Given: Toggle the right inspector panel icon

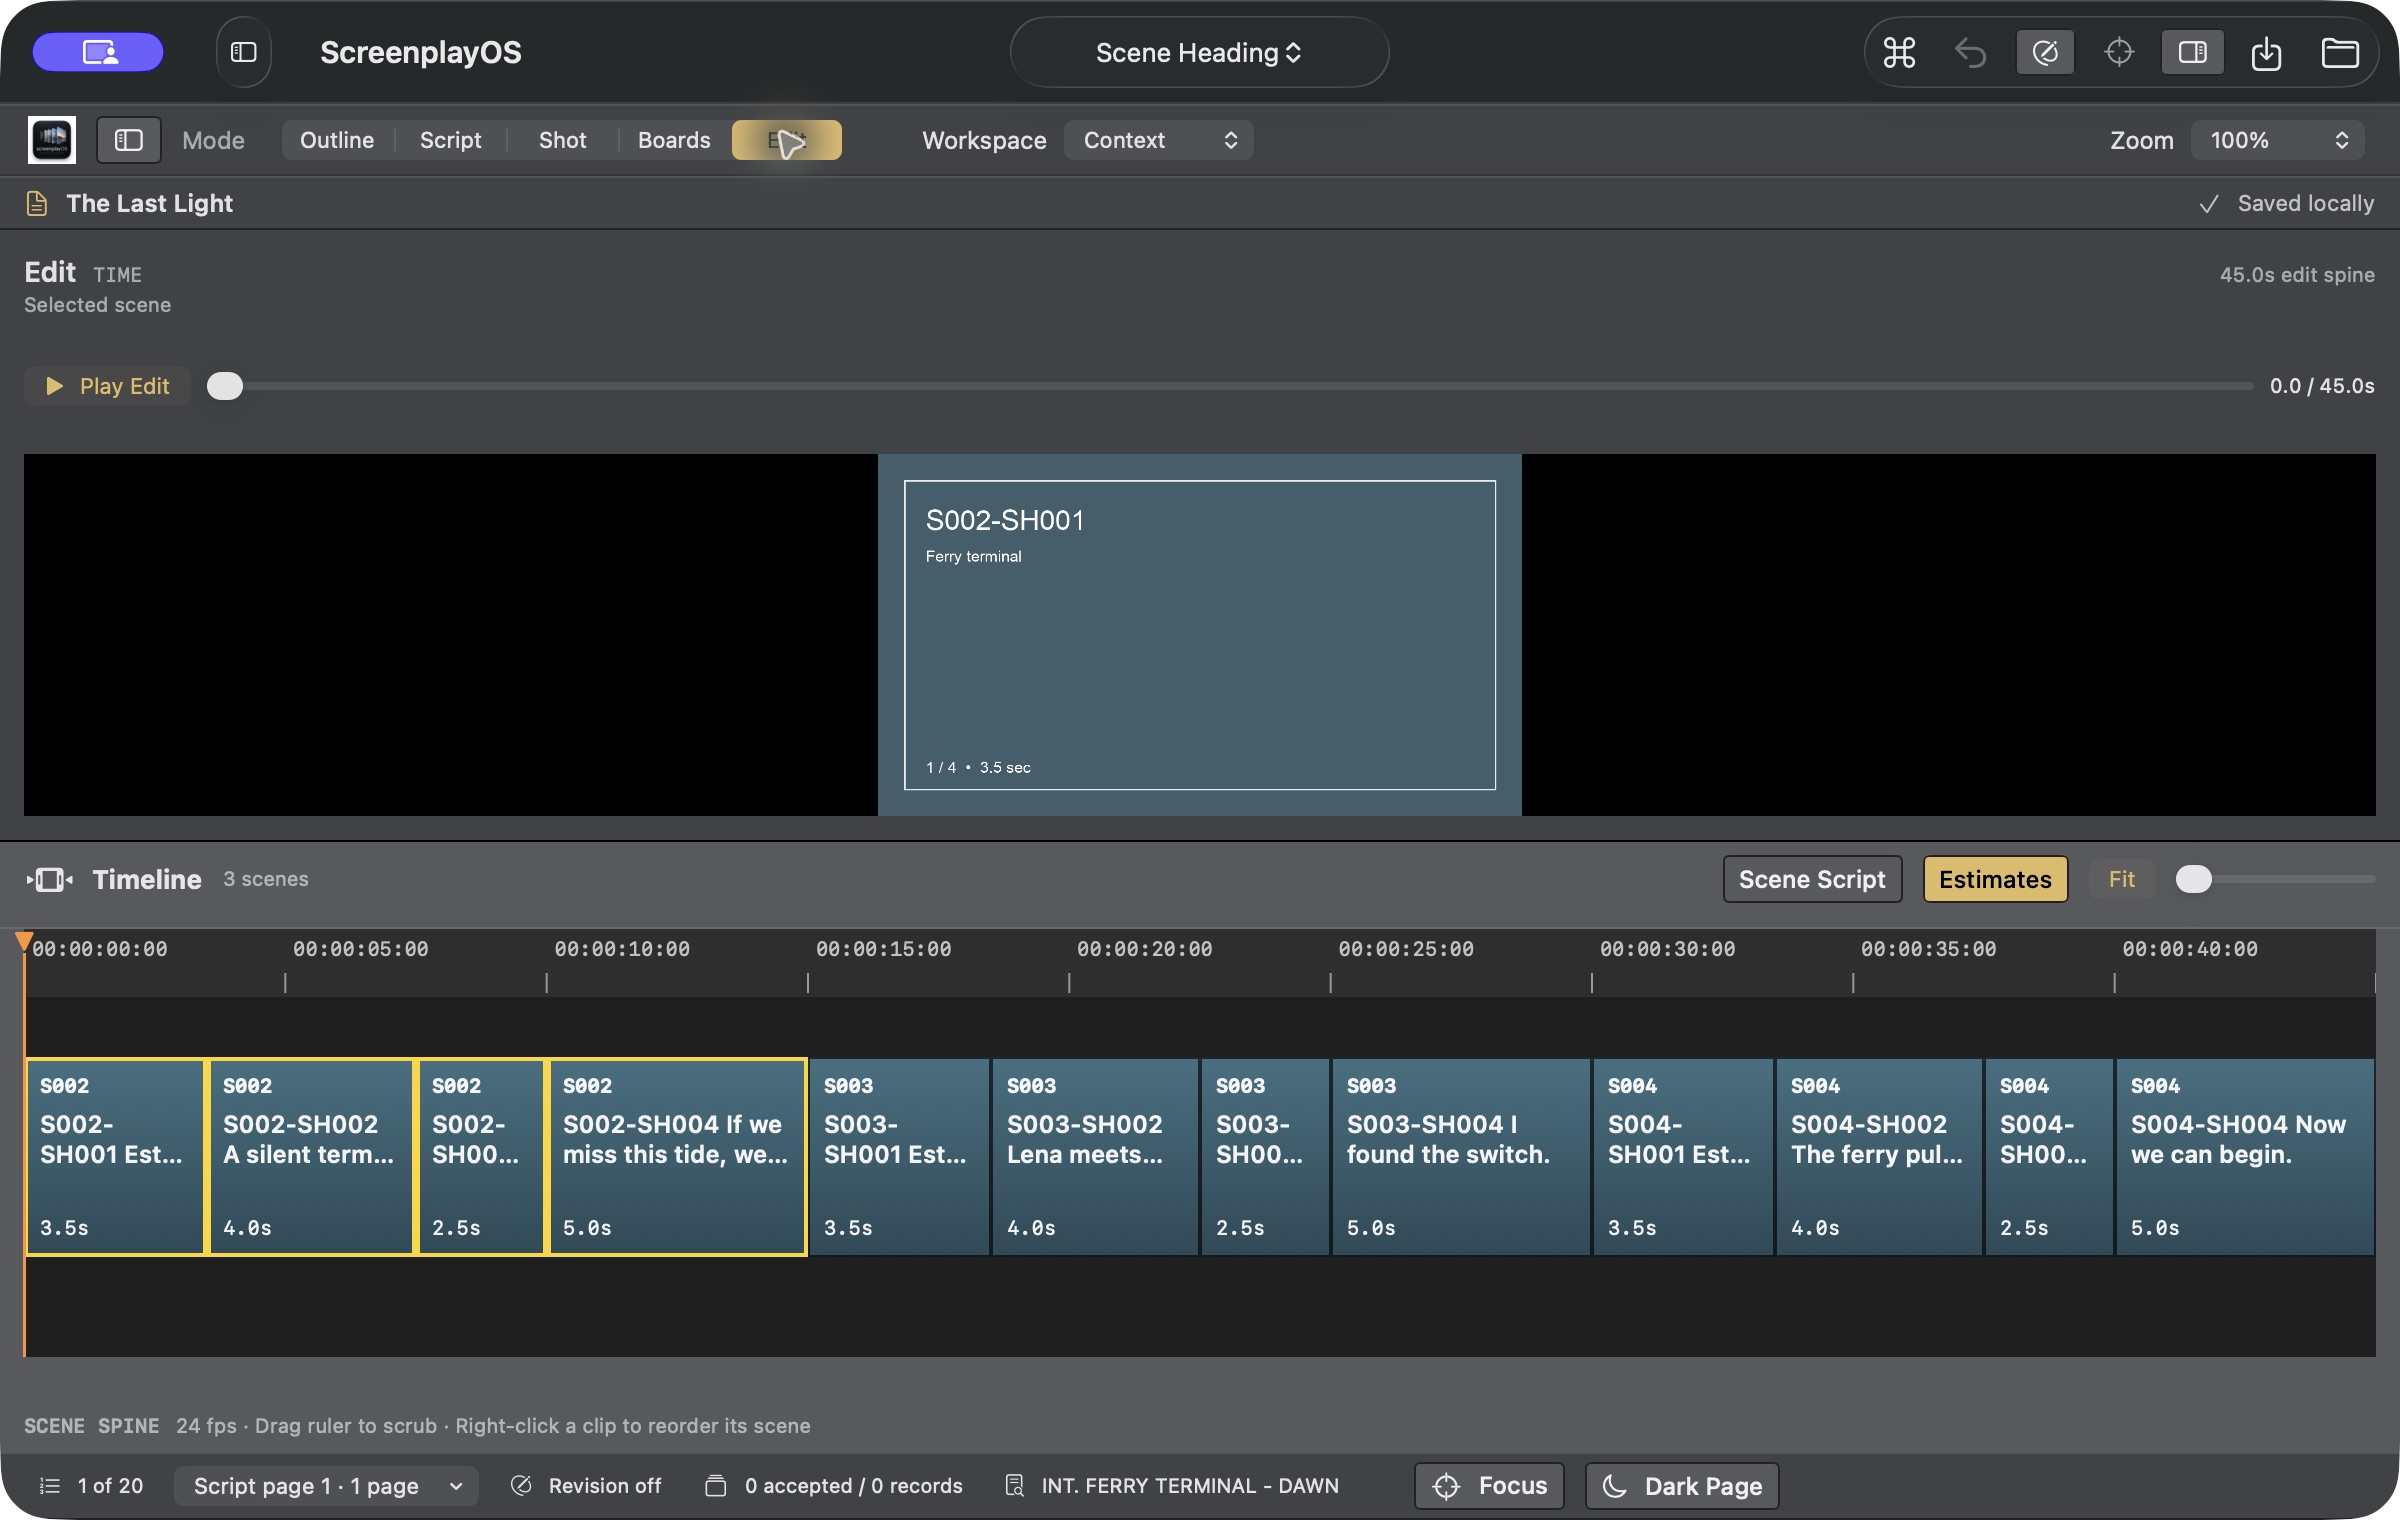Looking at the screenshot, I should point(2192,52).
